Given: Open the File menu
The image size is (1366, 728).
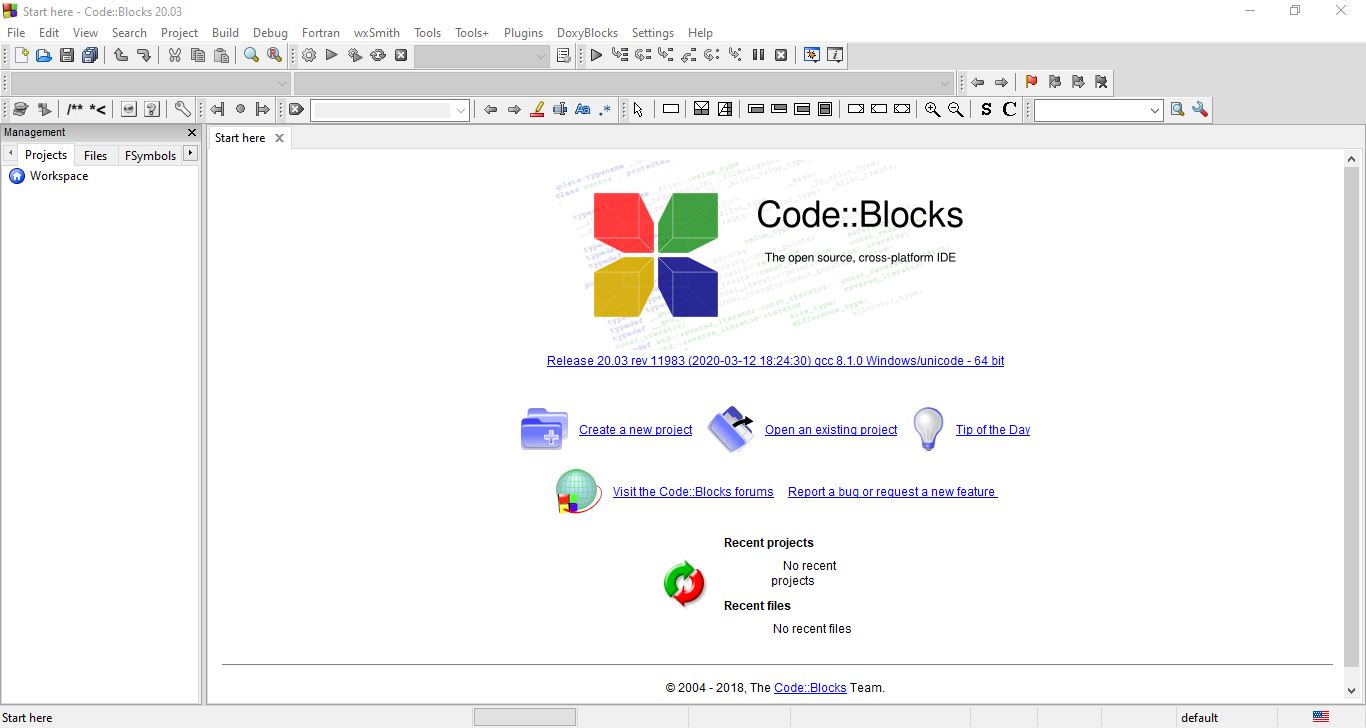Looking at the screenshot, I should pyautogui.click(x=16, y=33).
